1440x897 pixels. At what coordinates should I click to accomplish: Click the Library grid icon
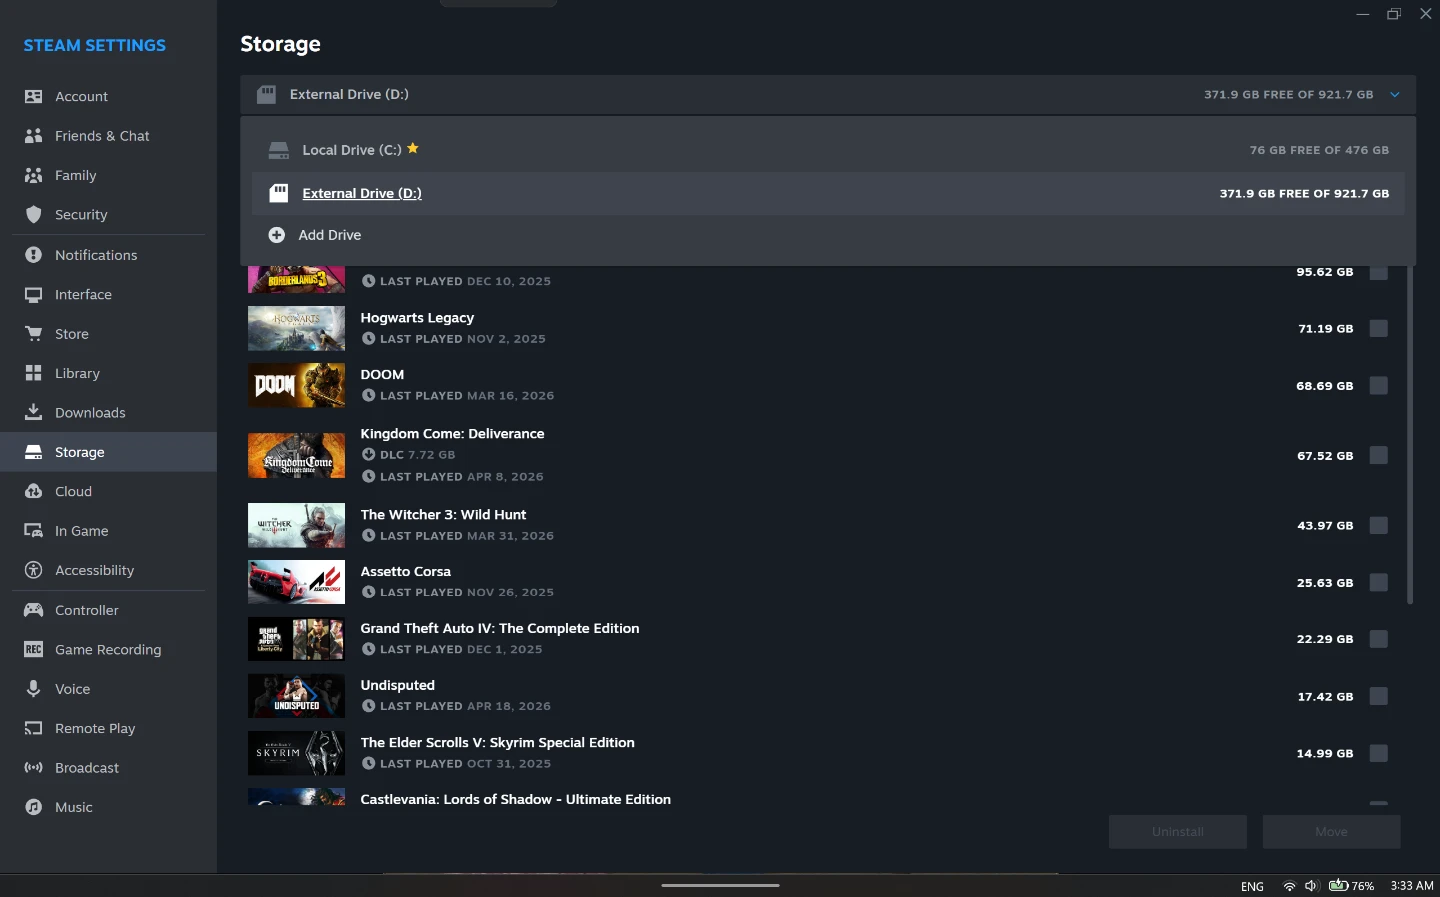pyautogui.click(x=33, y=373)
